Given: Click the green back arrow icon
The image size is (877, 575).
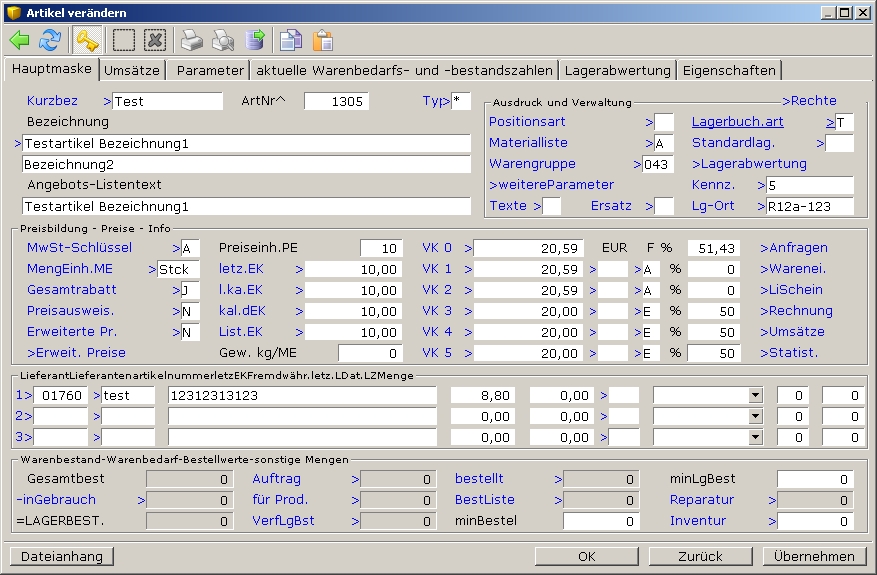Looking at the screenshot, I should point(20,40).
